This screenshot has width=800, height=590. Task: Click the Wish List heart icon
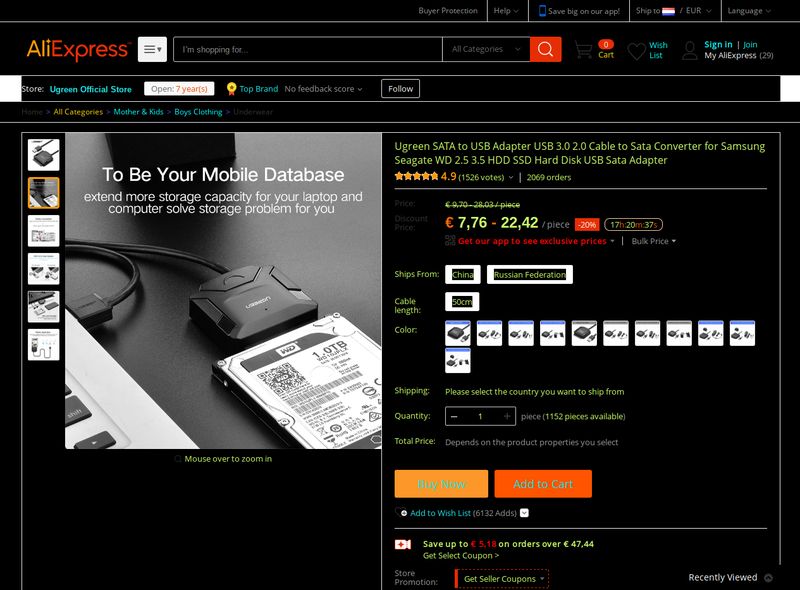tap(636, 51)
